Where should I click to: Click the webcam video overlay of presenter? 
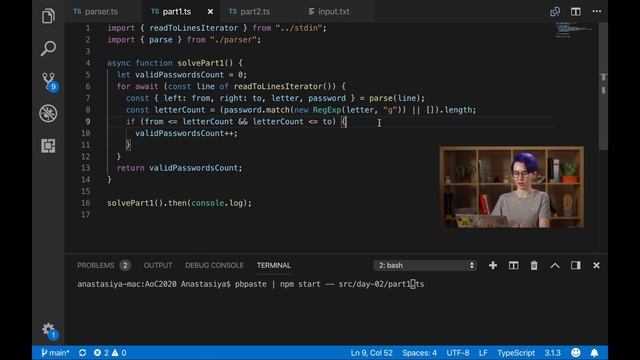[x=511, y=187]
